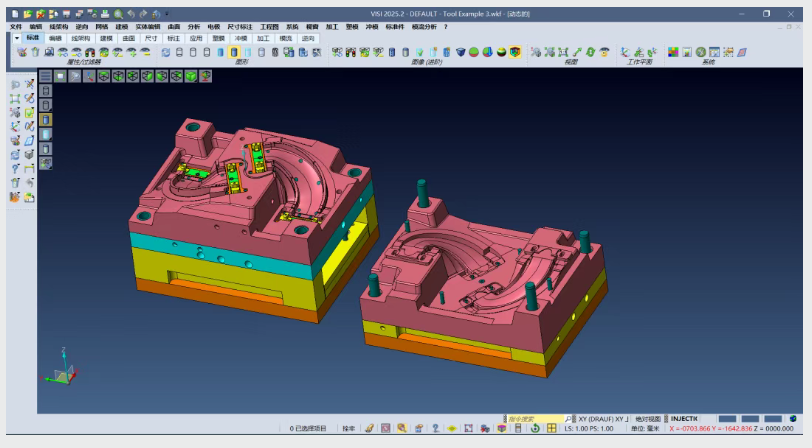Click the hamburger list icon in the viewport toolbar
This screenshot has width=812, height=448.
pos(45,75)
